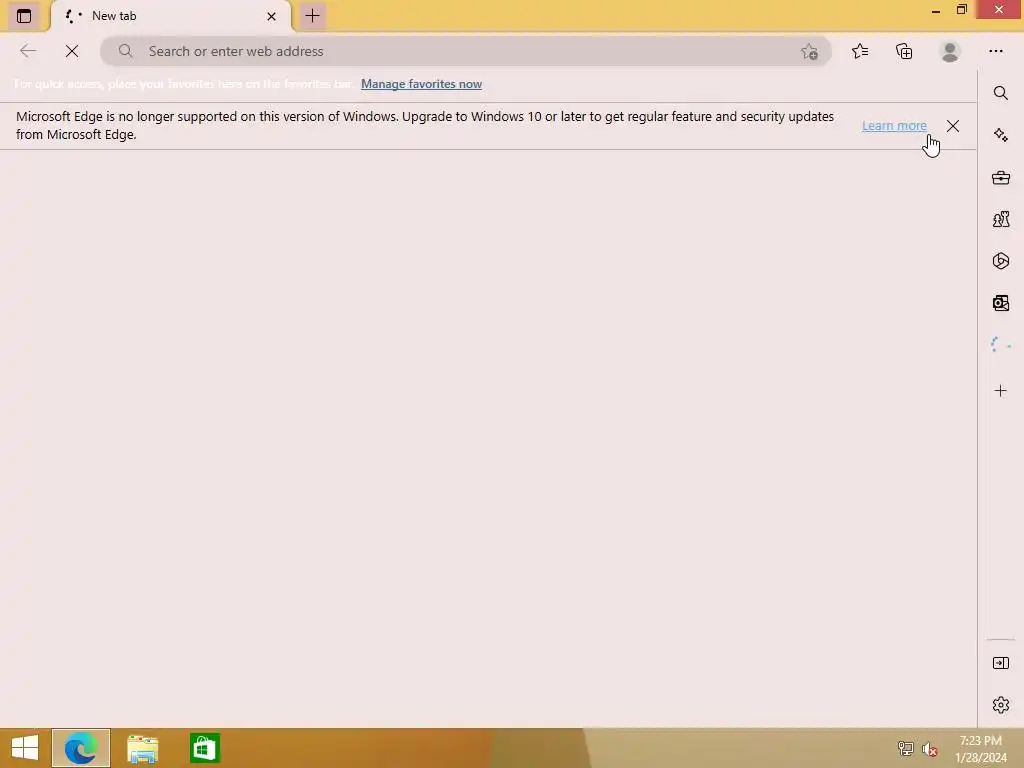
Task: Open the Collections icon
Action: (904, 51)
